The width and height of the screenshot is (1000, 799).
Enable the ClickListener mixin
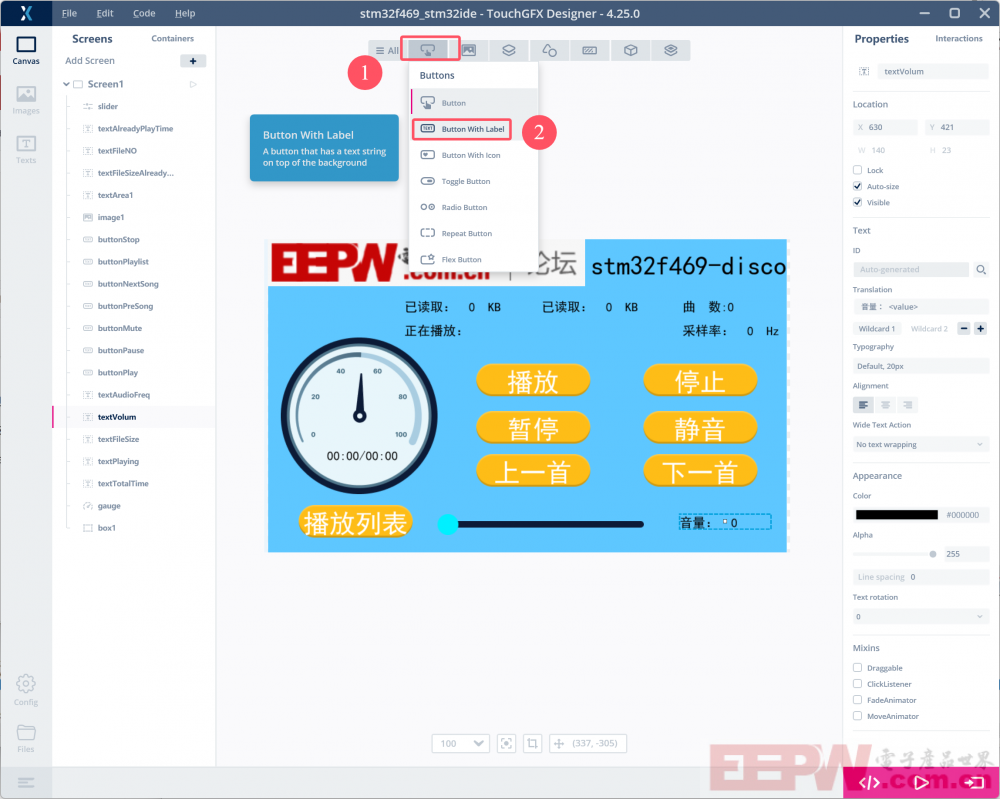coord(857,684)
